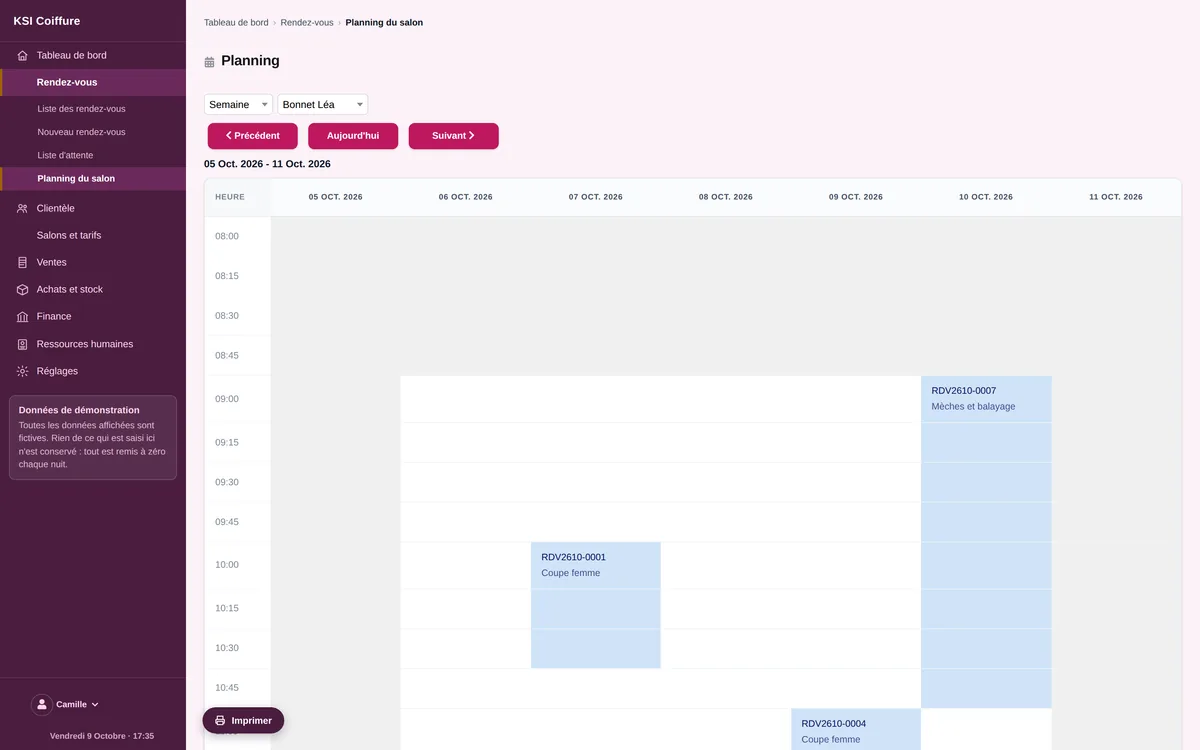Click the Finance bank icon
The image size is (1200, 750).
(x=23, y=317)
